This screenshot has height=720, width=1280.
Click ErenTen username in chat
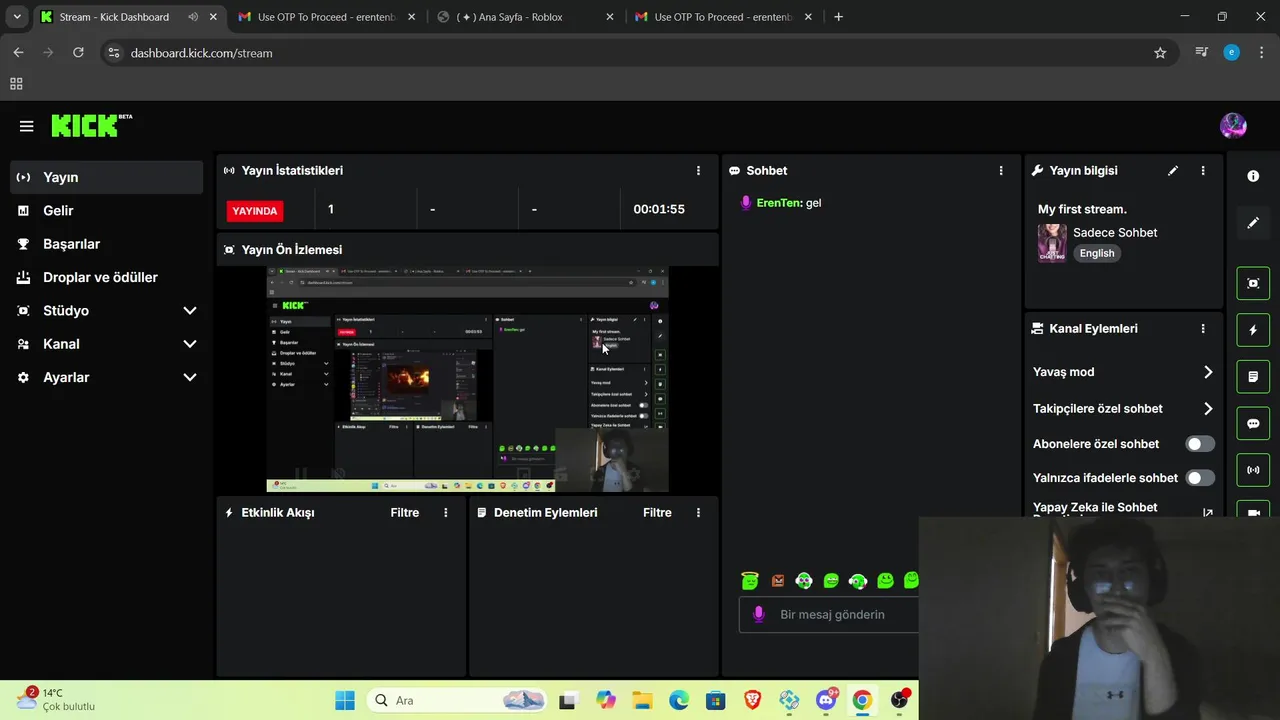[x=779, y=203]
